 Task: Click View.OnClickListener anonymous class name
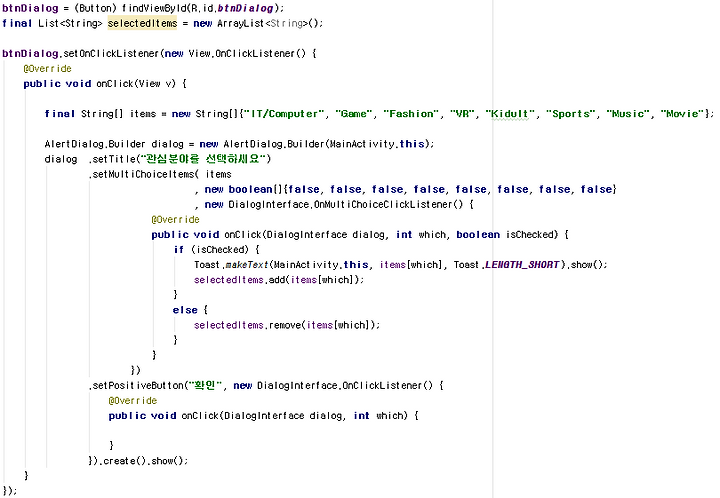point(247,53)
